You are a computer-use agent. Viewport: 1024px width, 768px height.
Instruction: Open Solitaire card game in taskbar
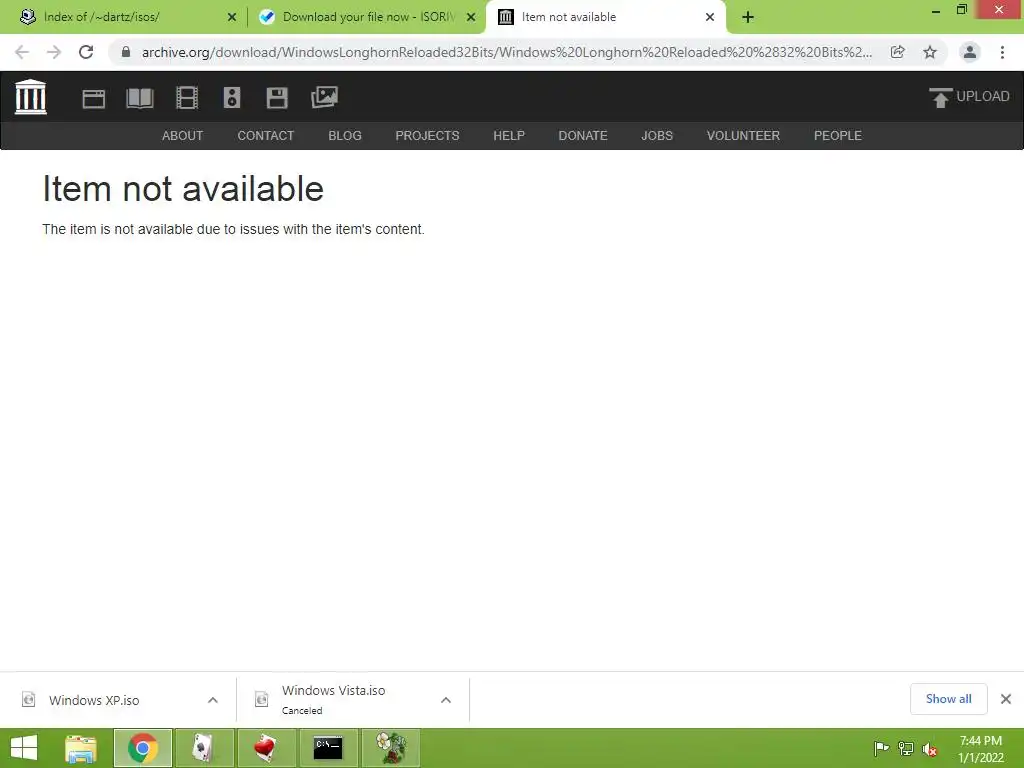tap(204, 748)
